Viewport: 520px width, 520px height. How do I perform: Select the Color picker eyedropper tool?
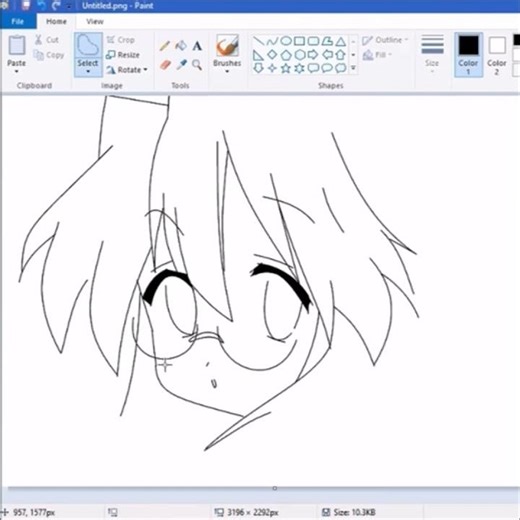[x=181, y=65]
